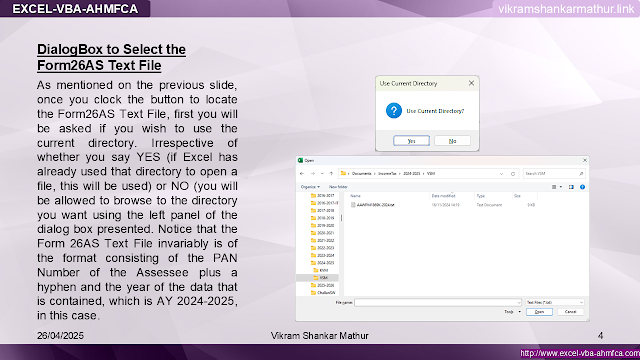The width and height of the screenshot is (640, 360).
Task: Click the Refresh icon beside the address bar
Action: pos(513,174)
